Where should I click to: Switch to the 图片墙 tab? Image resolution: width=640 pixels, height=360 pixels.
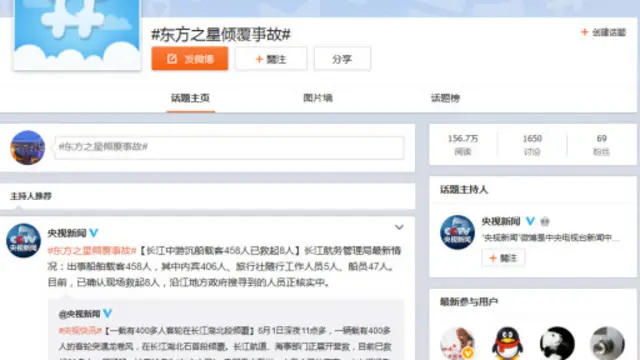[x=318, y=98]
